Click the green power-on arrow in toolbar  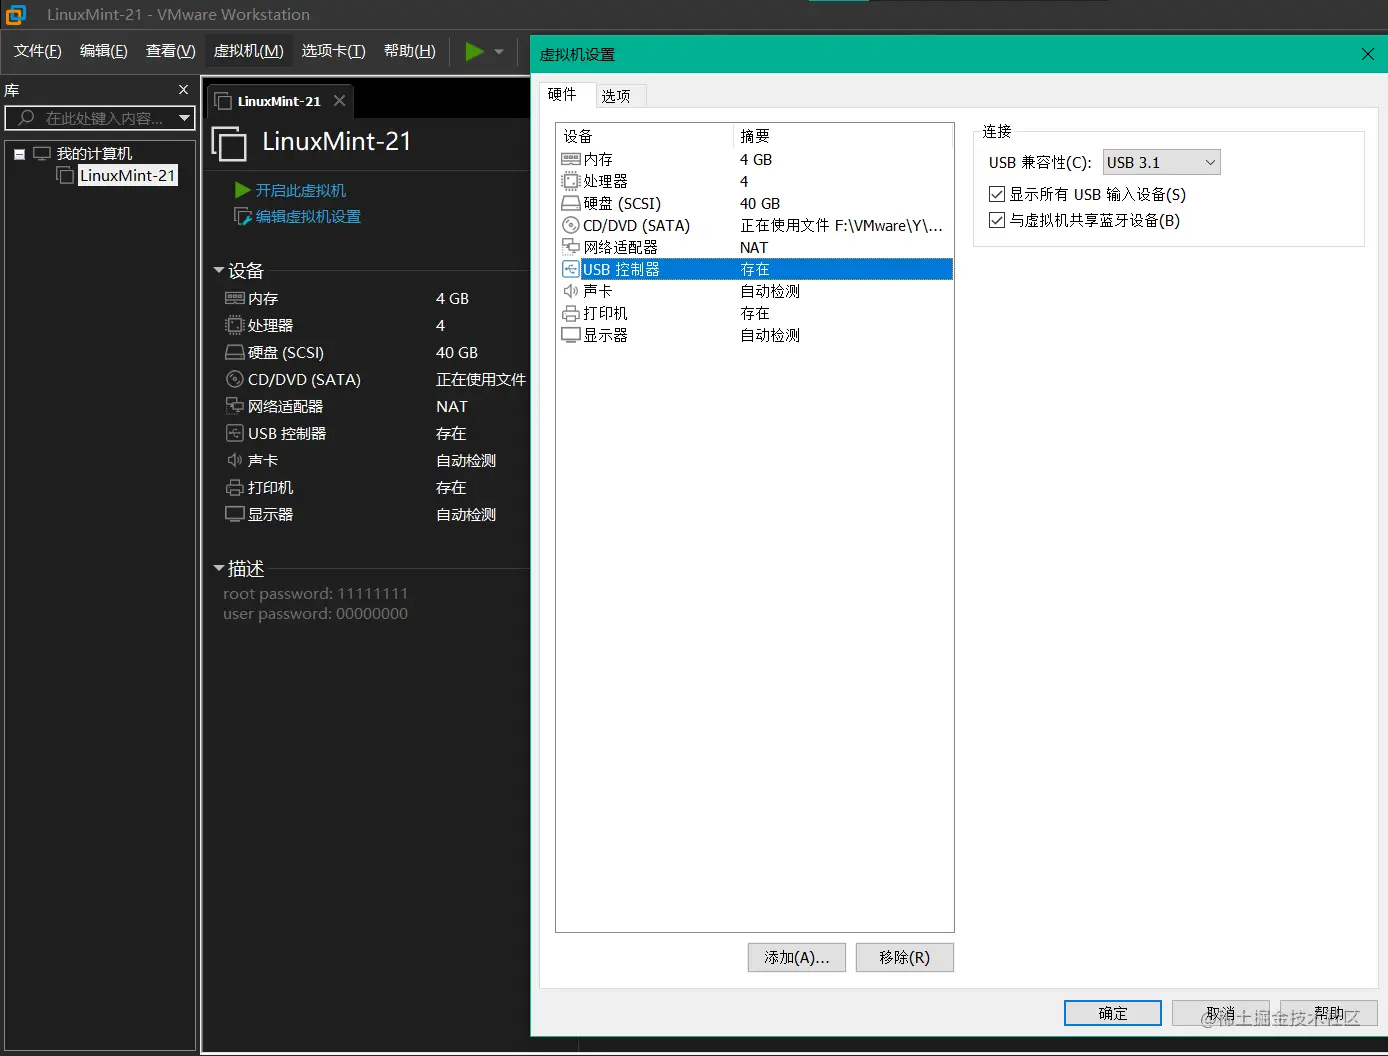pos(472,51)
